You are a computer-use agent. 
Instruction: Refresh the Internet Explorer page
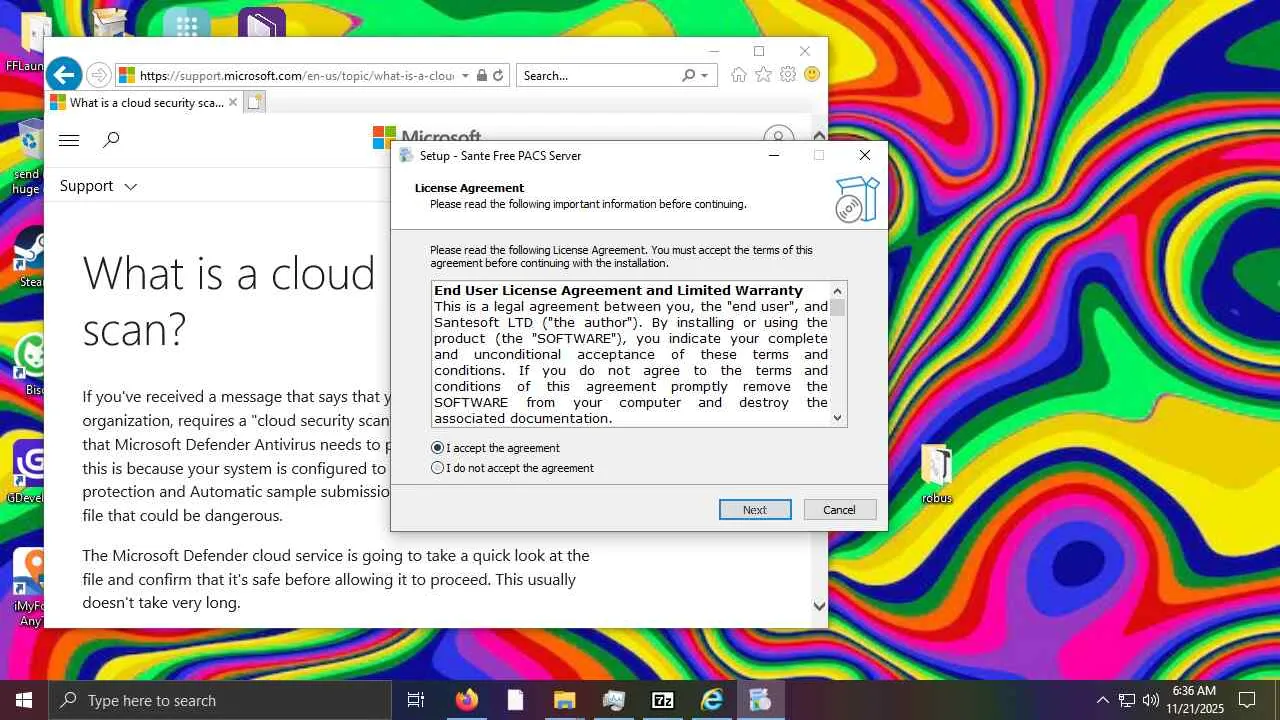[x=498, y=75]
